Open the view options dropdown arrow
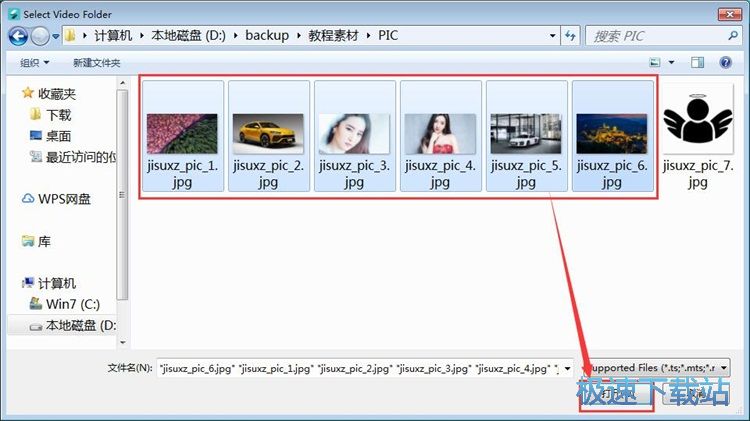 click(x=671, y=62)
